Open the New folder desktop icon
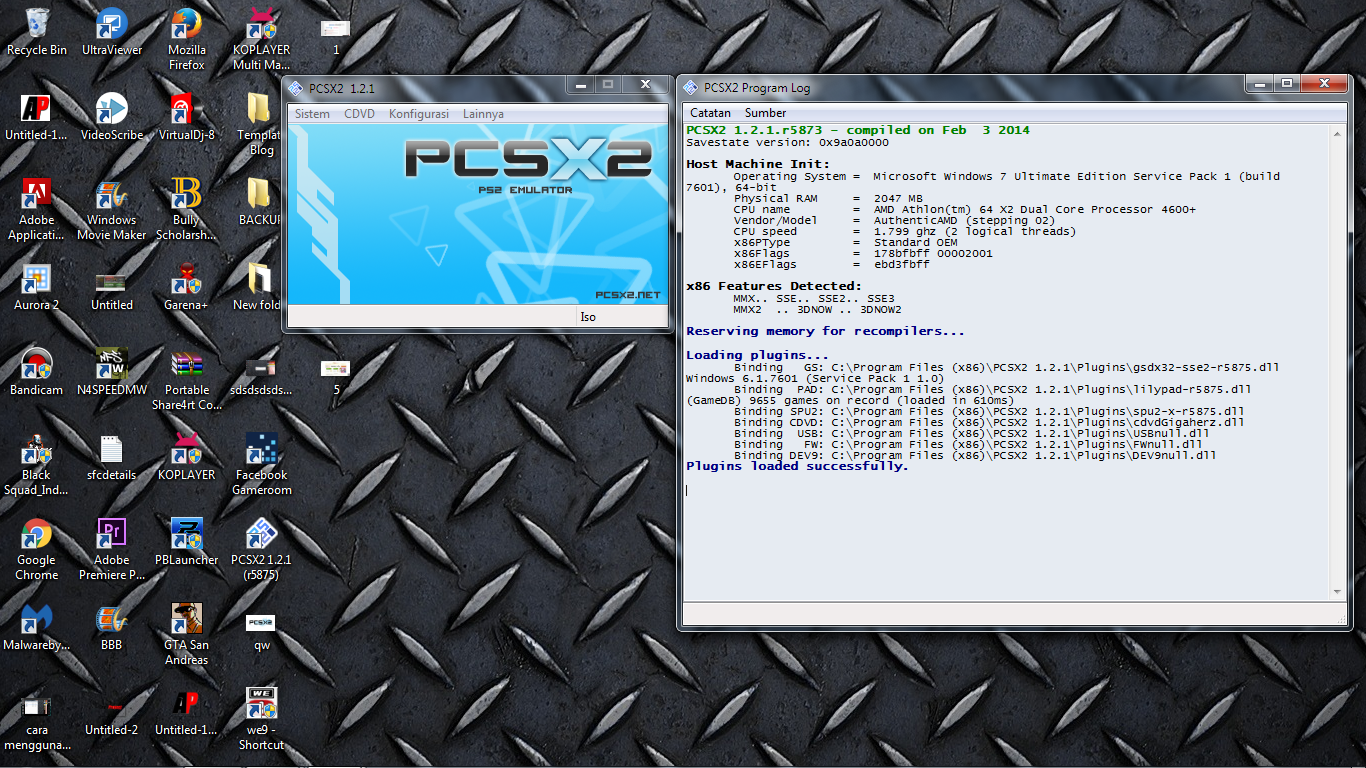Image resolution: width=1366 pixels, height=768 pixels. 258,287
